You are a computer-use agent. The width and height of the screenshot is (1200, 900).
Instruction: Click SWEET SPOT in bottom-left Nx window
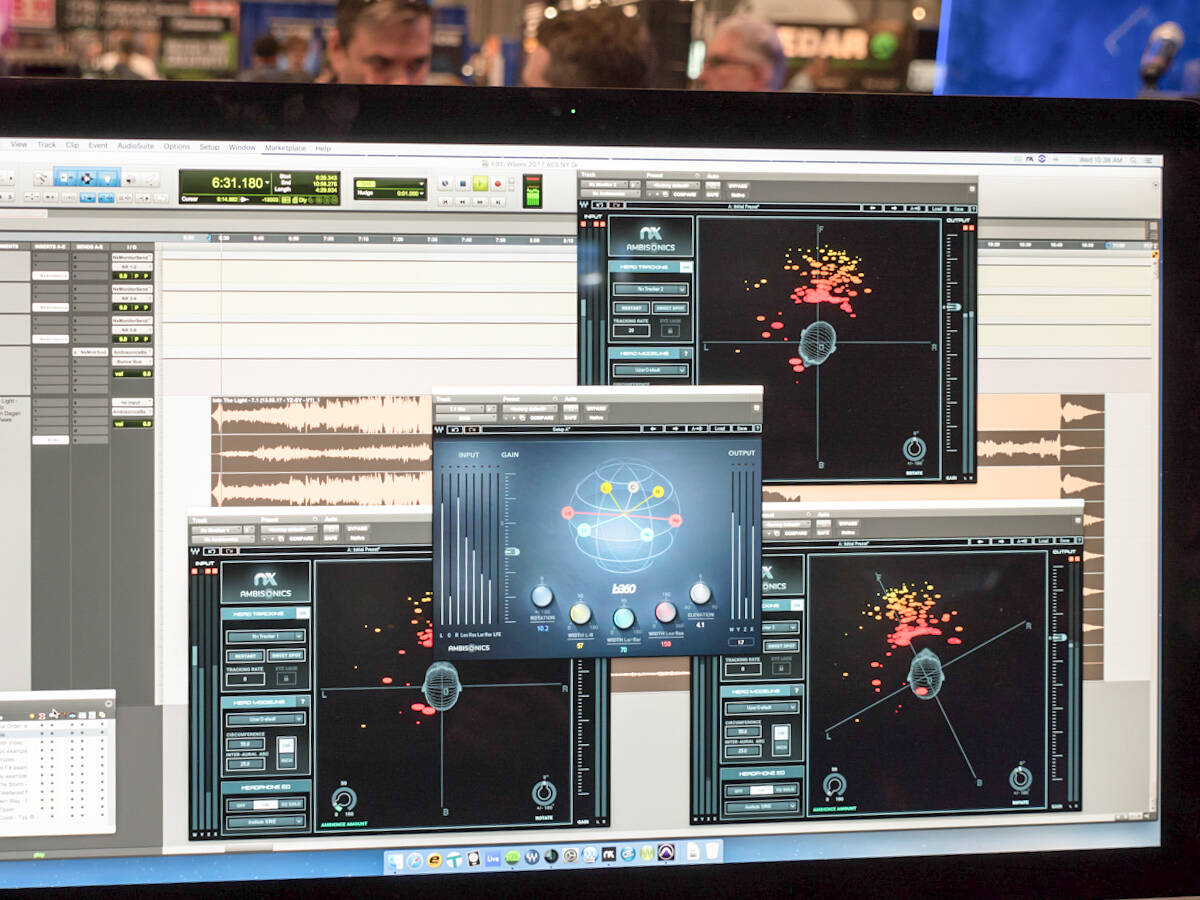click(286, 656)
